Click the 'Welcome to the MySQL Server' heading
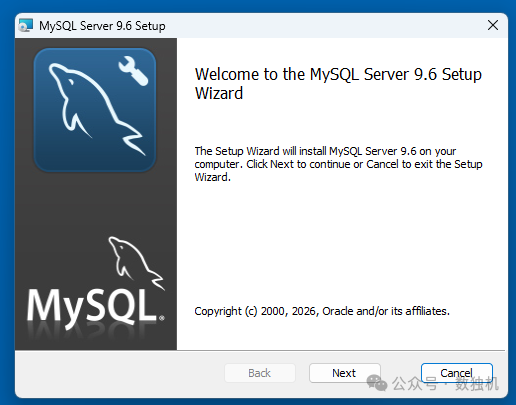The image size is (516, 405). pyautogui.click(x=338, y=83)
